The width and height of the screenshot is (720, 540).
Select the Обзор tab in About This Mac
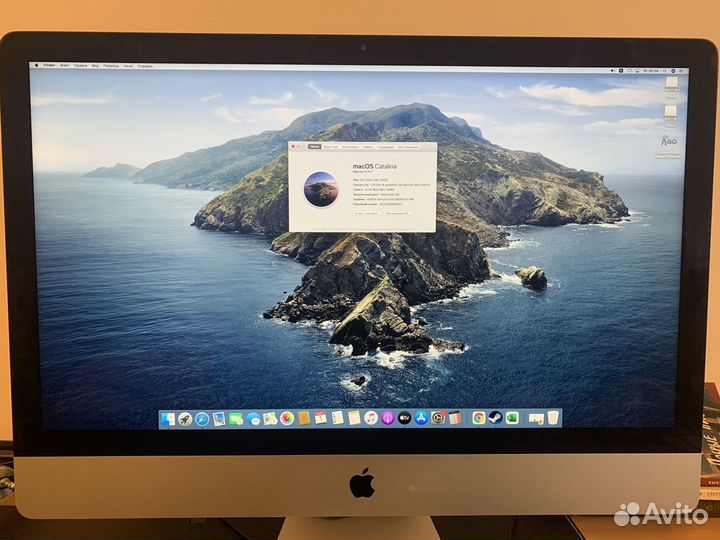(315, 146)
